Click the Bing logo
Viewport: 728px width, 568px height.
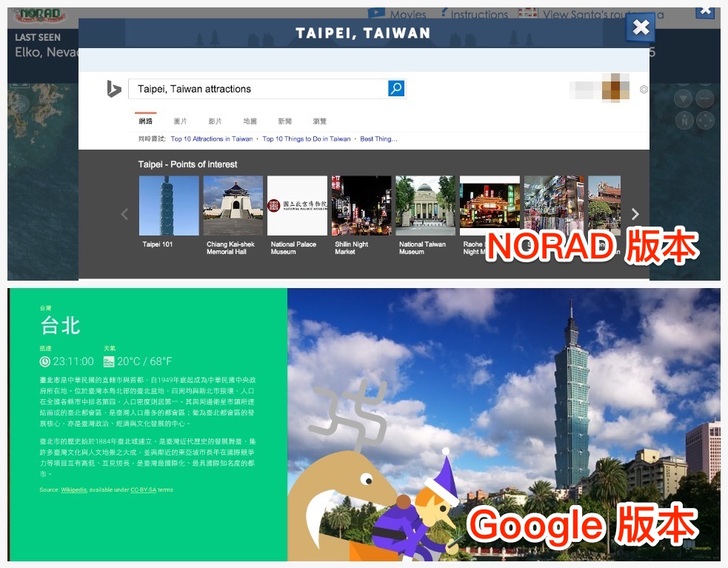click(114, 89)
